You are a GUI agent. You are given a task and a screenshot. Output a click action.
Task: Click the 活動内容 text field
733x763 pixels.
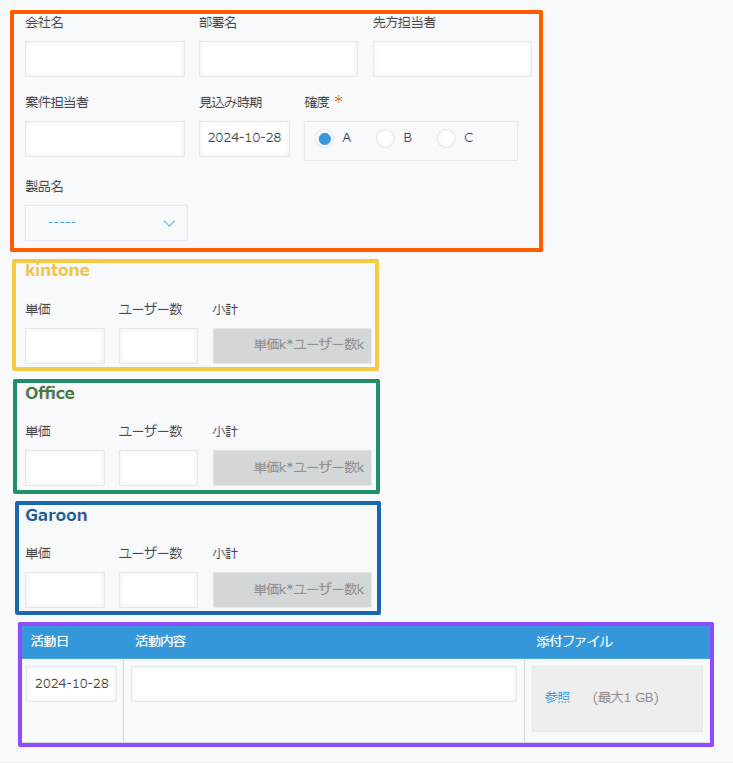pos(324,684)
